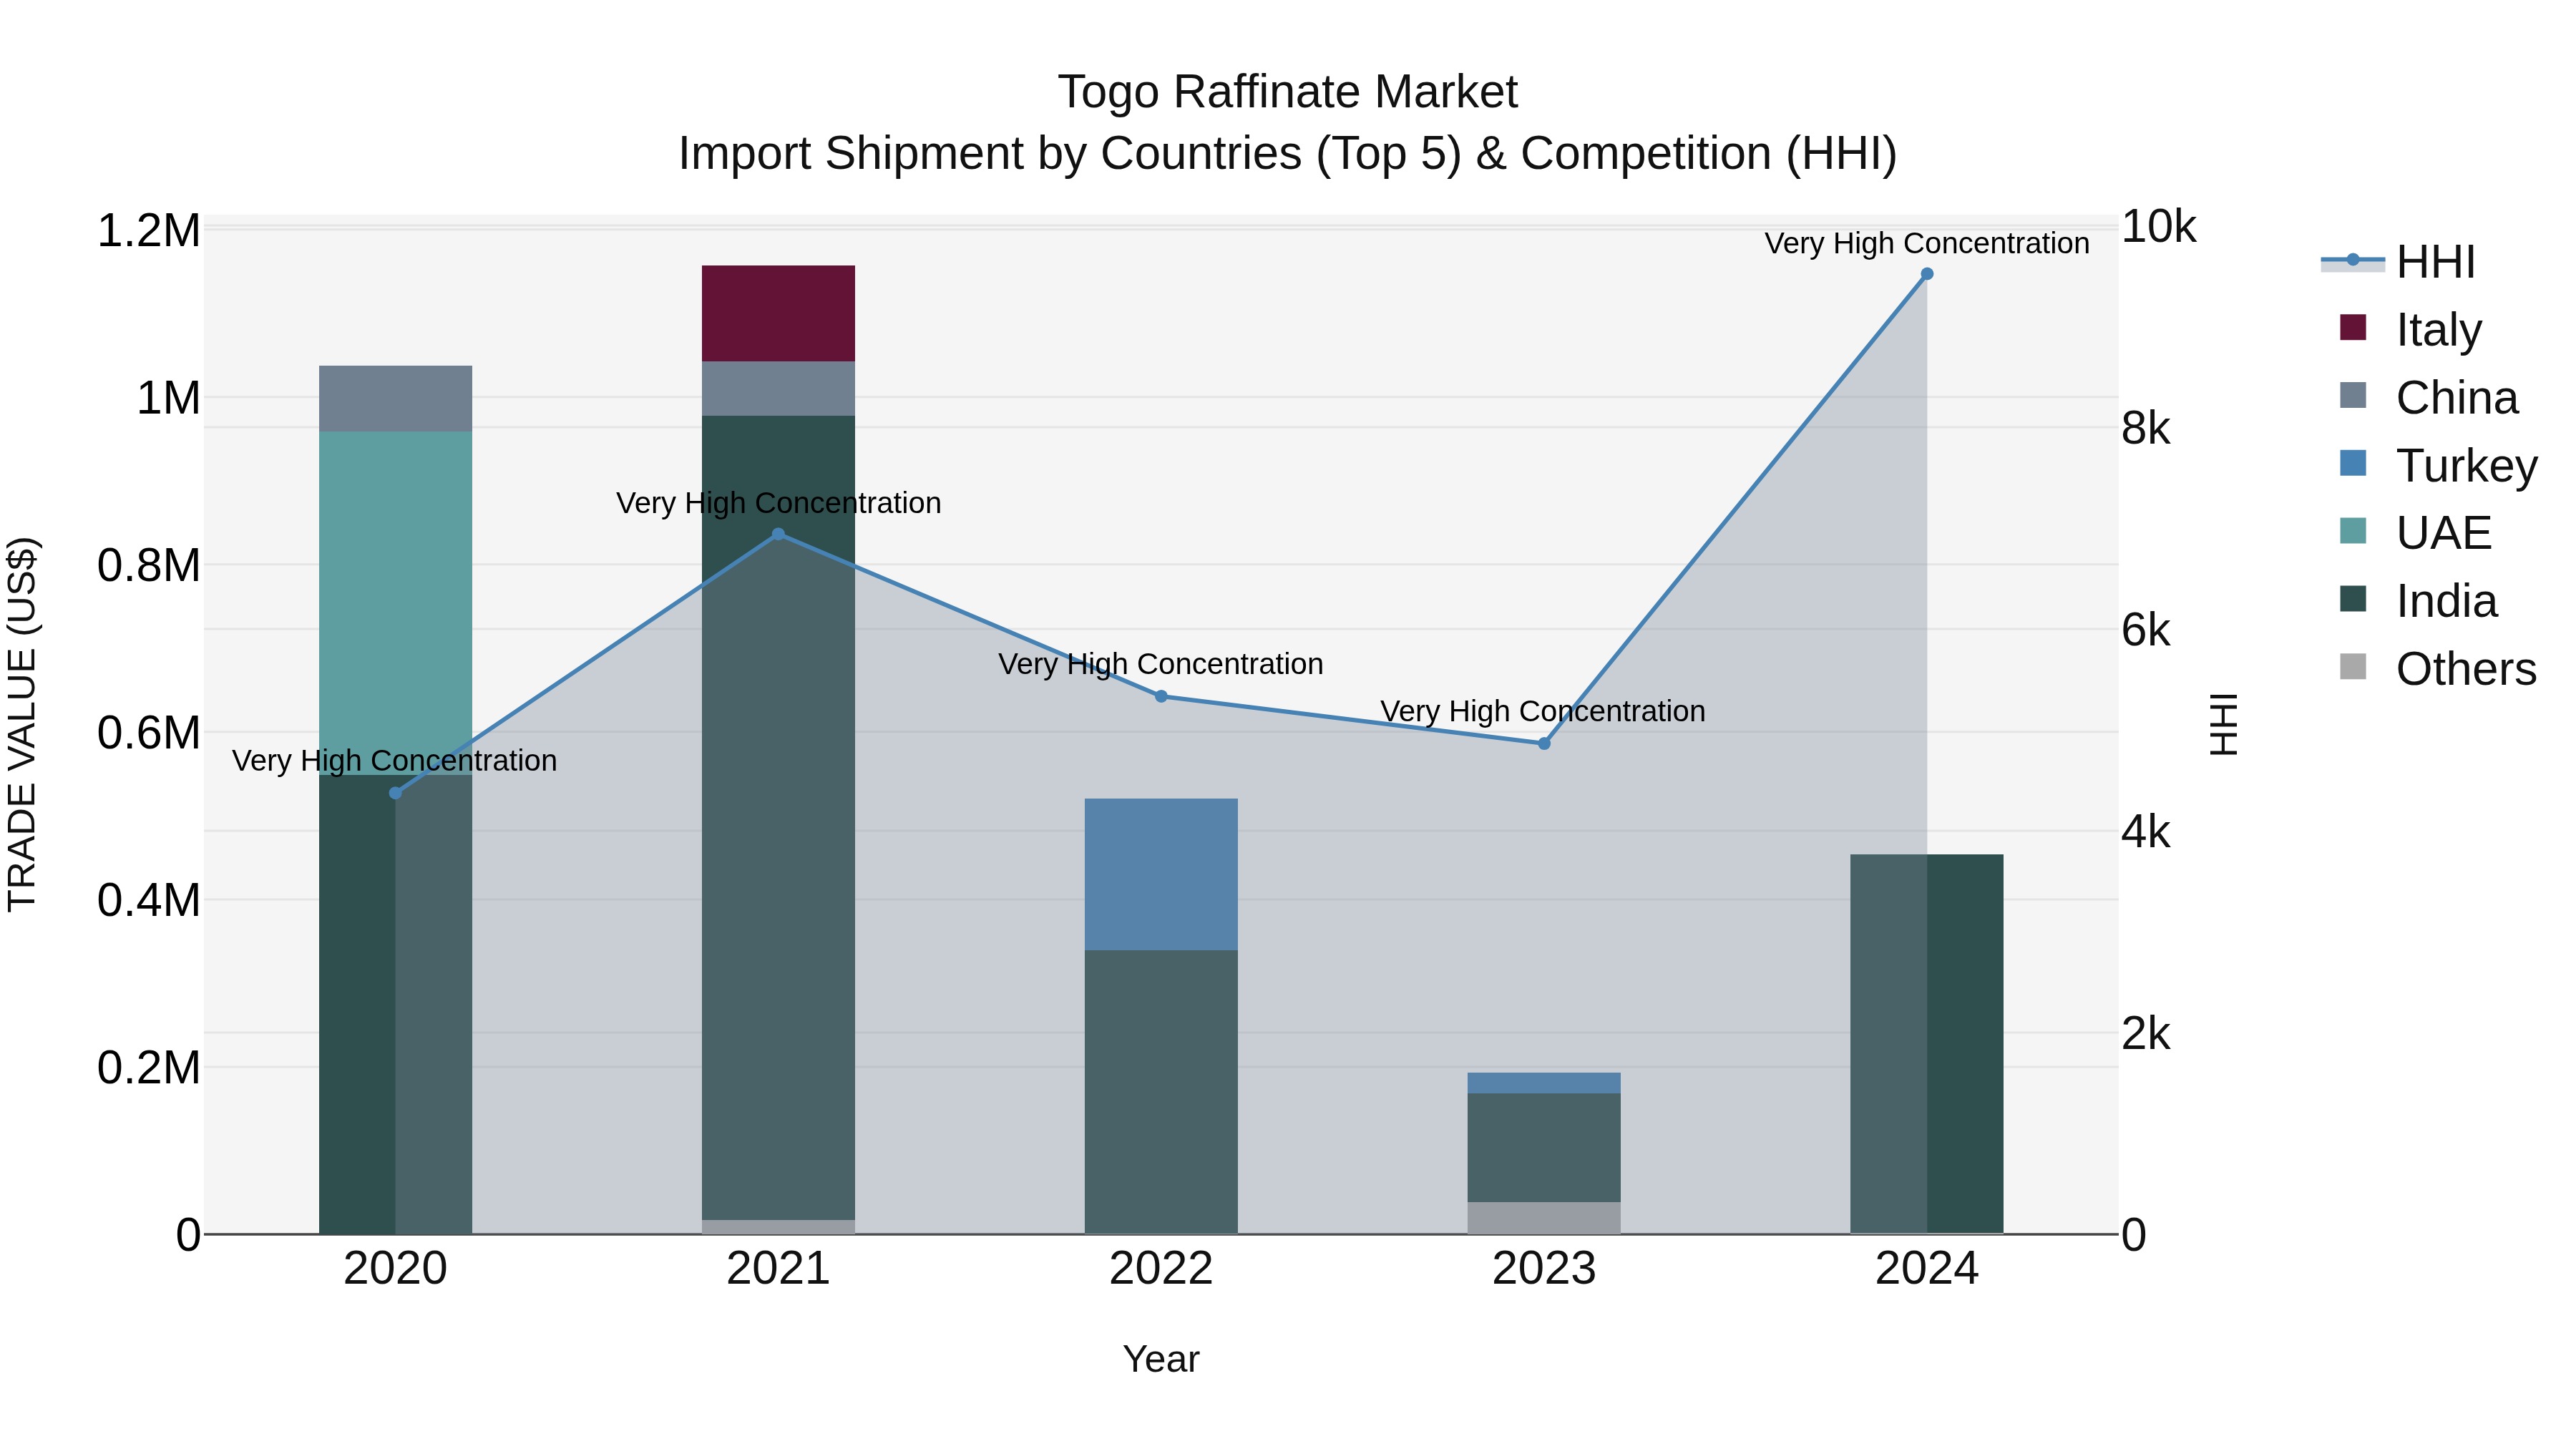Screen dimensions: 2576x1449
Task: Select the 2024 HHI data point
Action: (x=1927, y=274)
